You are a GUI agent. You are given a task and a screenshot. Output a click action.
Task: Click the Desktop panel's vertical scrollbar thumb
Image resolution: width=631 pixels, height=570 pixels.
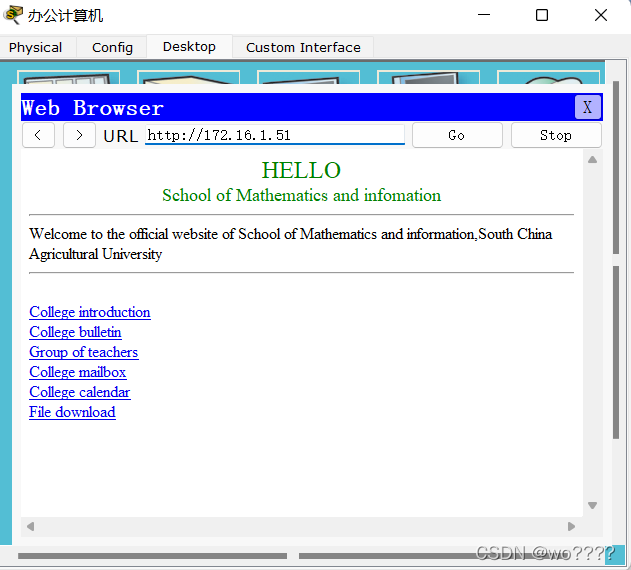click(616, 167)
